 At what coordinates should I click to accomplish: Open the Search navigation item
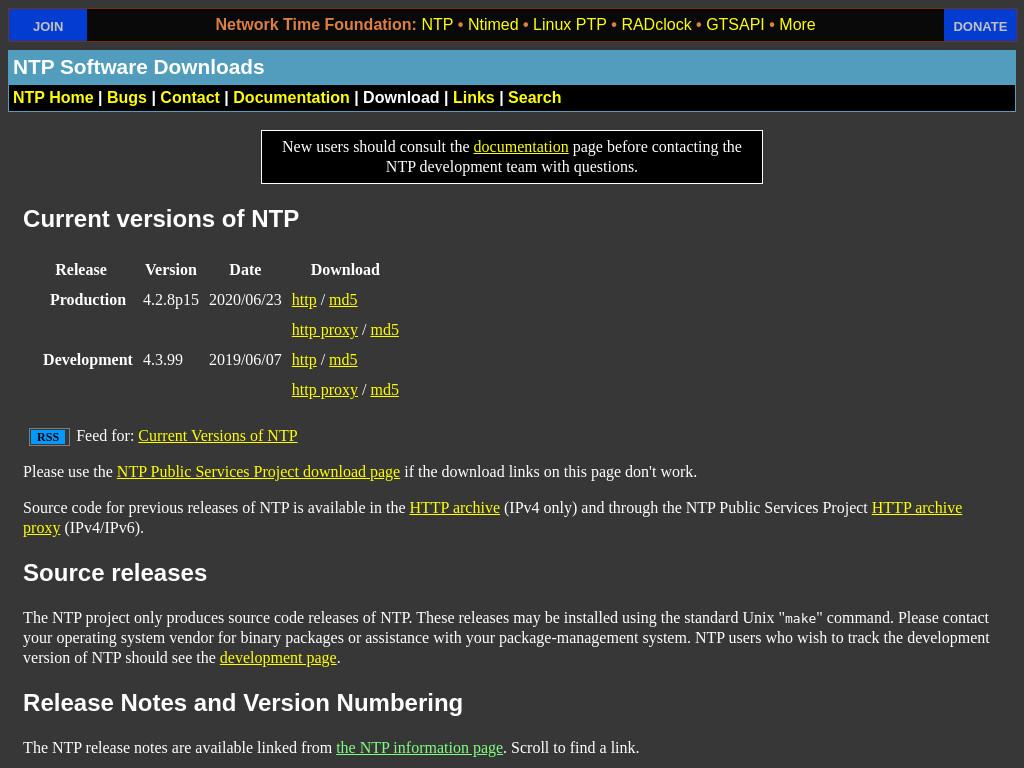pos(534,97)
